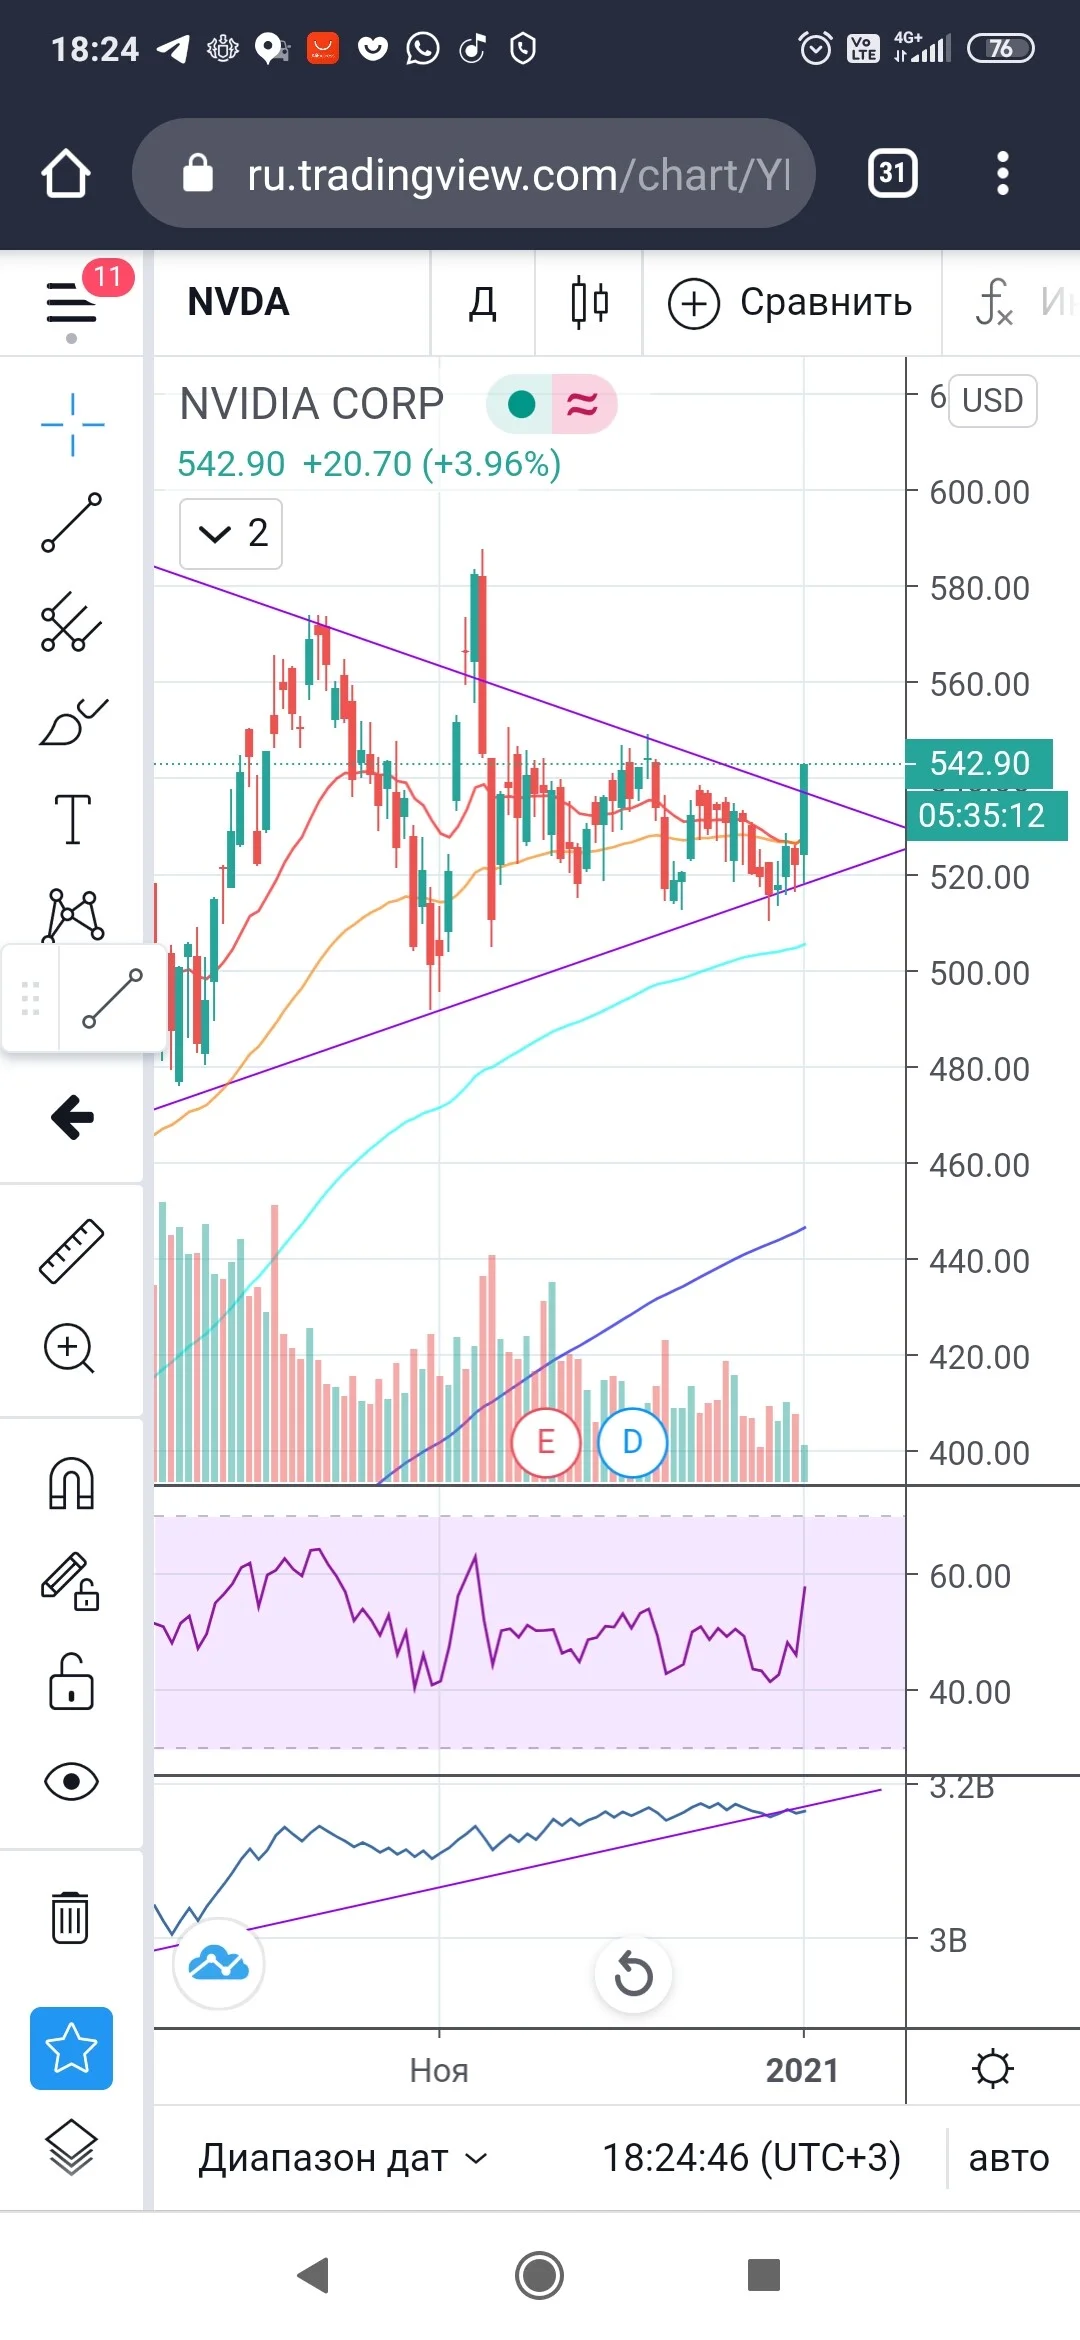Publish idea with cloud icon

pyautogui.click(x=219, y=1964)
